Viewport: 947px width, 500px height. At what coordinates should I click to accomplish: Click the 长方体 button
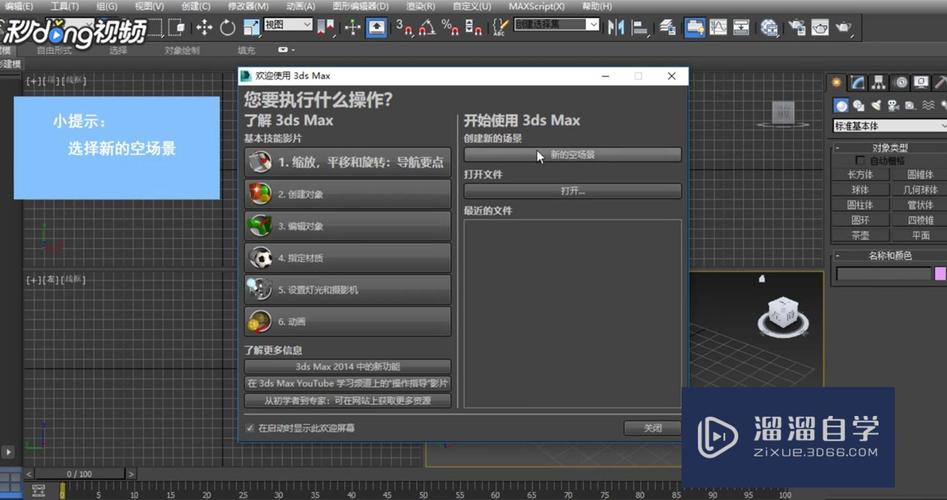(860, 175)
